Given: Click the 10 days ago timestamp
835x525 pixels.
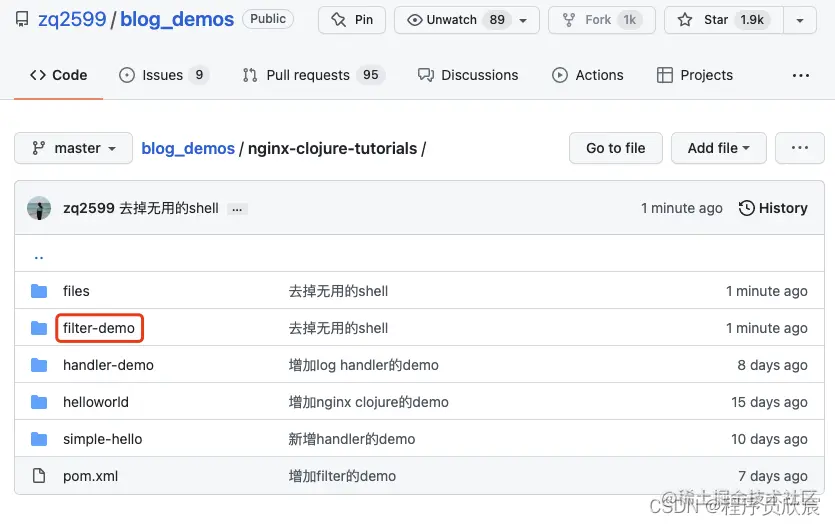Looking at the screenshot, I should tap(769, 439).
